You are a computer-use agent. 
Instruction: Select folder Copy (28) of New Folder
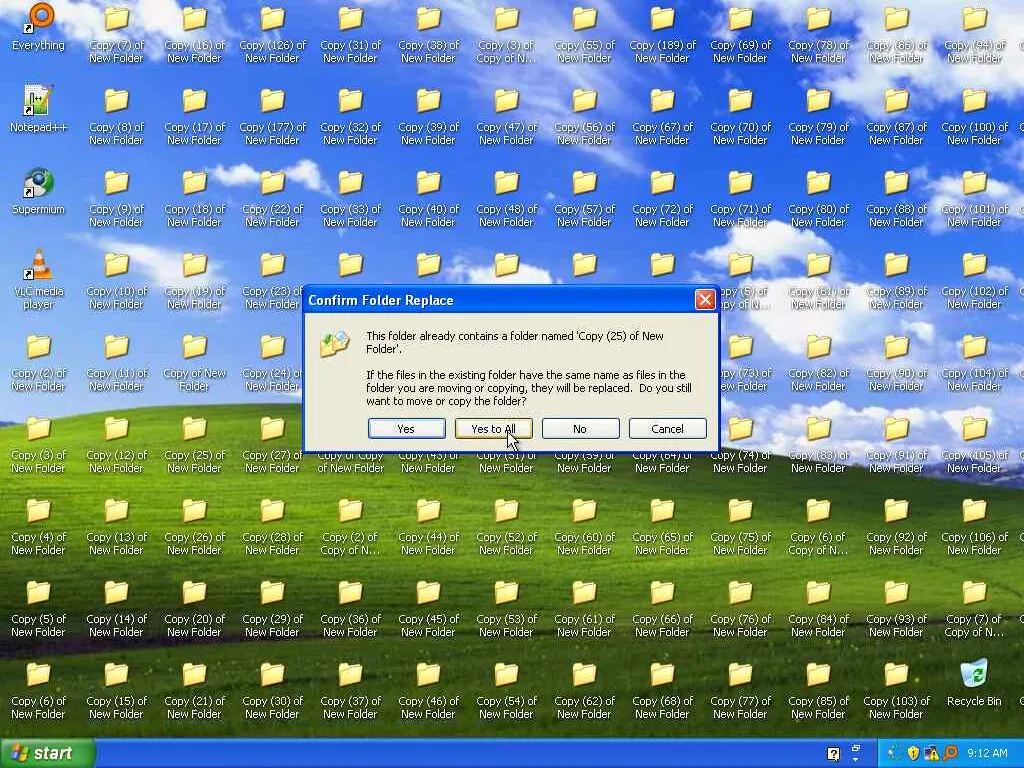coord(272,528)
